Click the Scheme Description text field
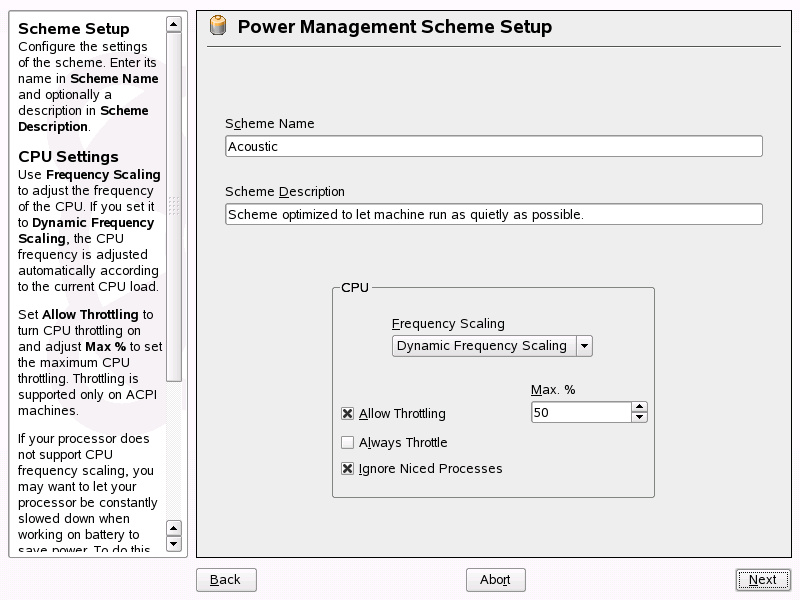Screen dimensions: 800x600 coord(494,214)
